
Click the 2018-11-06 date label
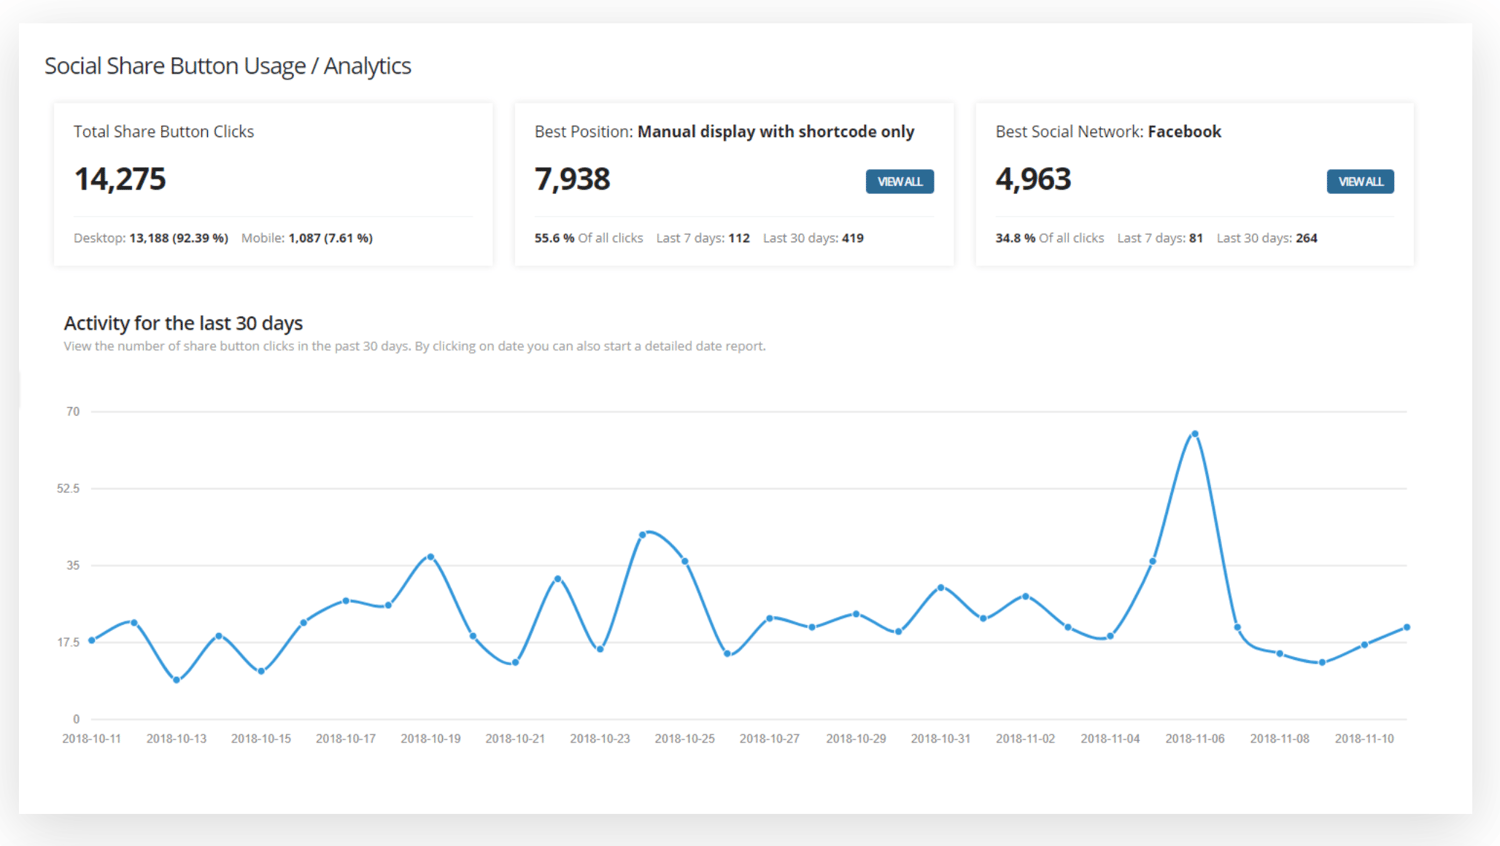pos(1194,739)
